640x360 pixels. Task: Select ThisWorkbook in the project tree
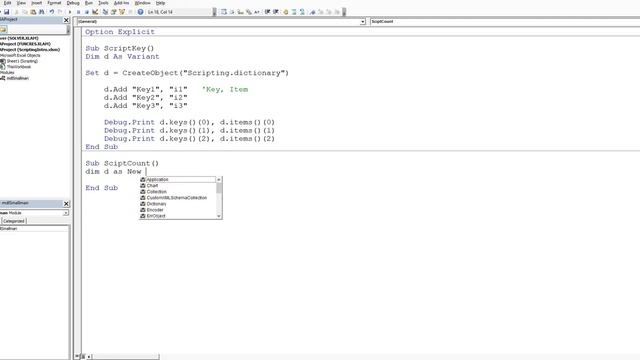pos(19,67)
